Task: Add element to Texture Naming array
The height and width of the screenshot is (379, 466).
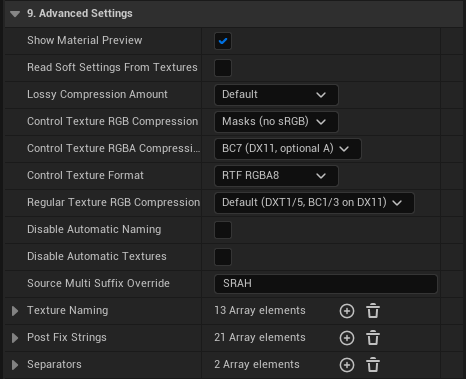Action: (x=347, y=311)
